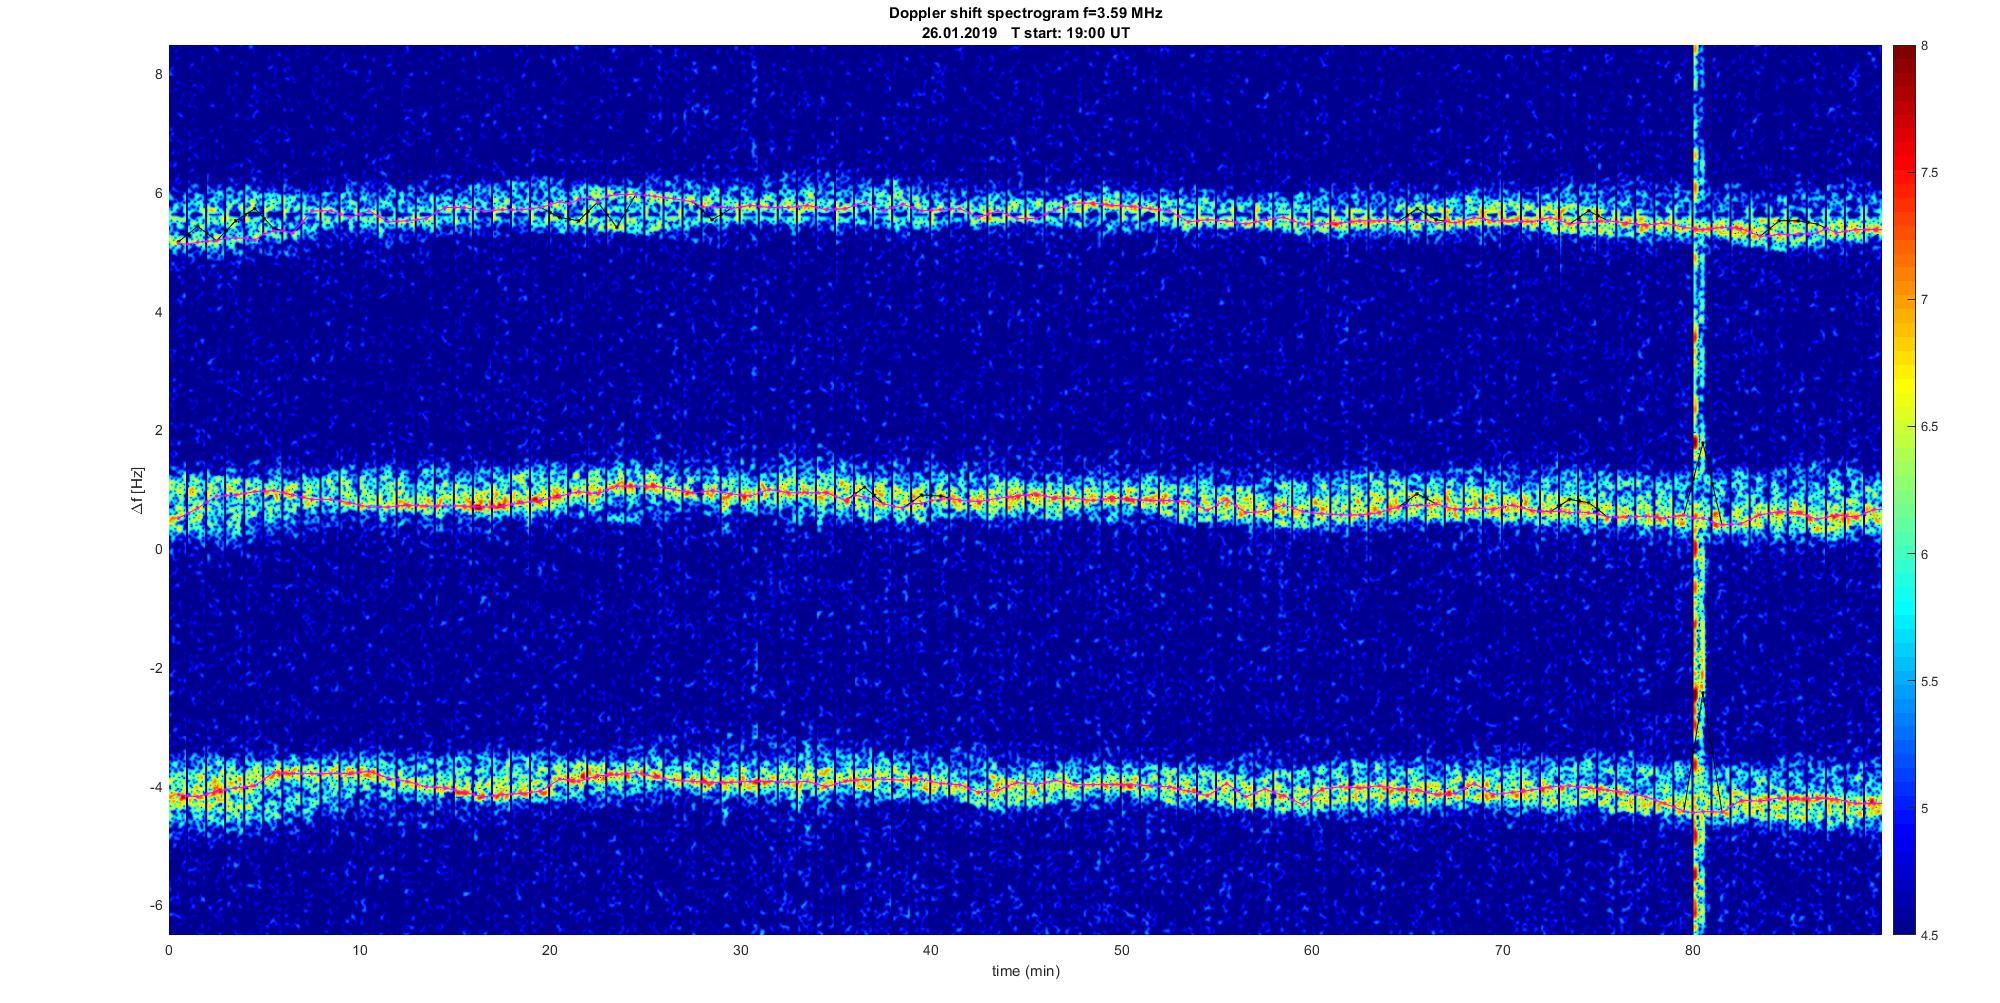Click the y-axis tick label '4'
Image resolution: width=2000 pixels, height=1003 pixels.
(x=159, y=311)
